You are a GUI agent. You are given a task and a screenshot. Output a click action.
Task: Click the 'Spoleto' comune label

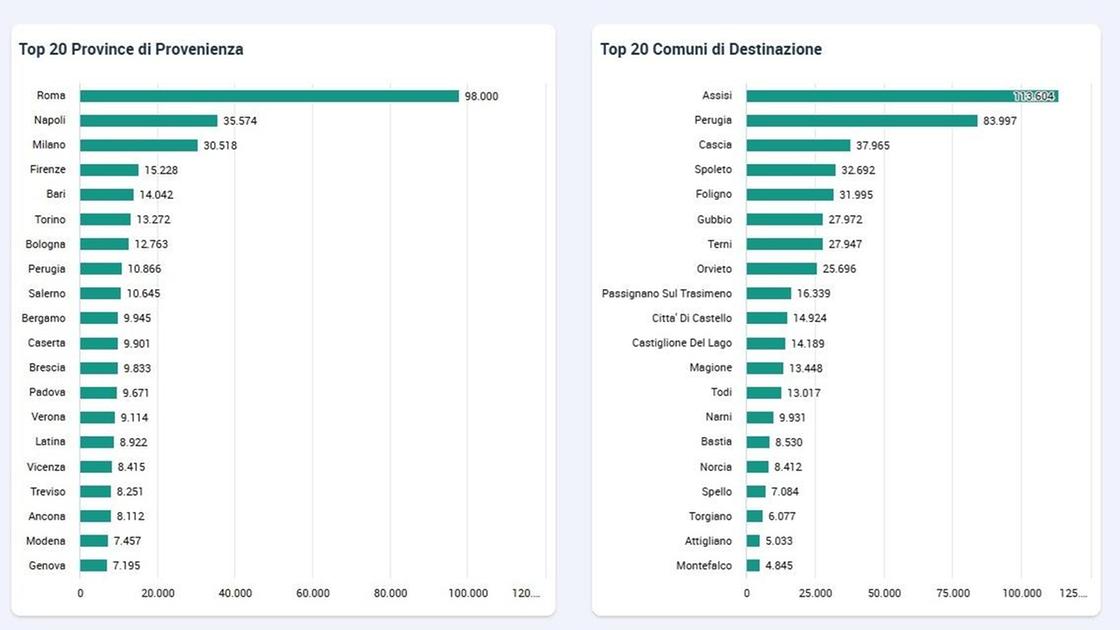coord(713,169)
